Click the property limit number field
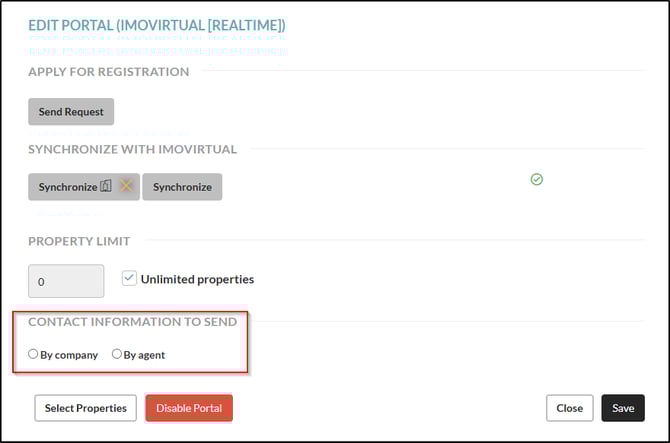This screenshot has height=443, width=670. [x=66, y=281]
